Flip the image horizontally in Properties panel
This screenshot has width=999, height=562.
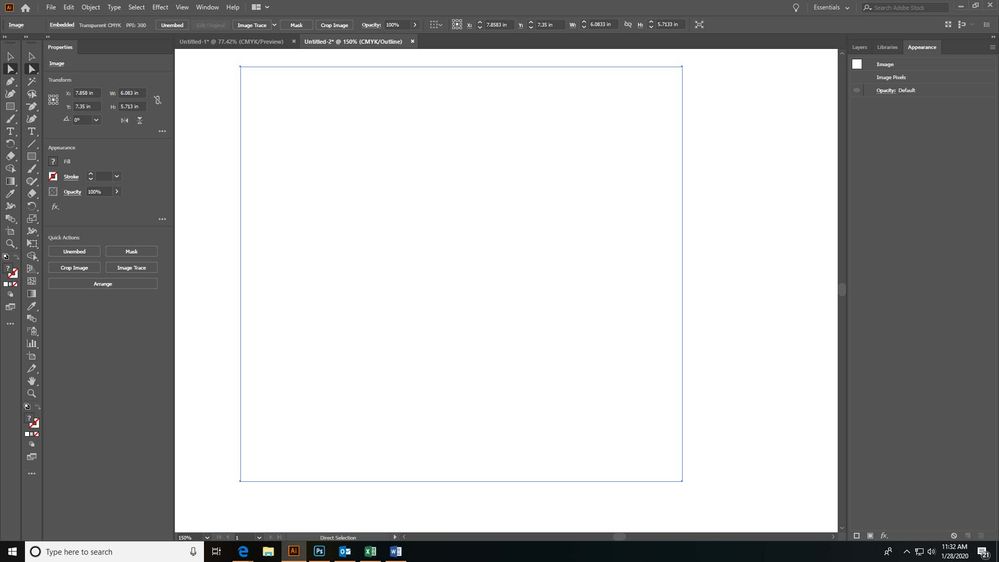[124, 120]
